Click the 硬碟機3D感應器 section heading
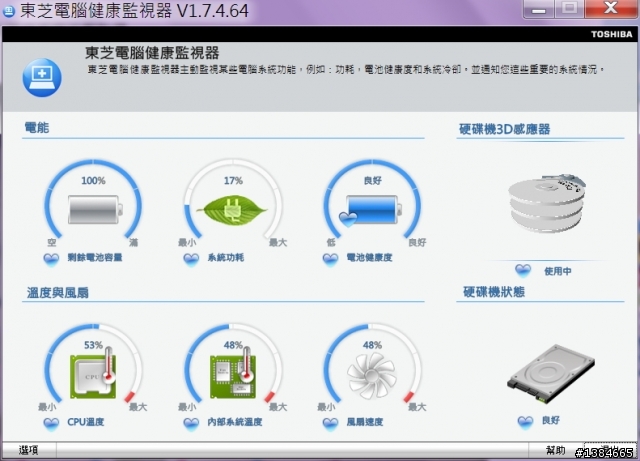The height and width of the screenshot is (461, 640). (504, 129)
